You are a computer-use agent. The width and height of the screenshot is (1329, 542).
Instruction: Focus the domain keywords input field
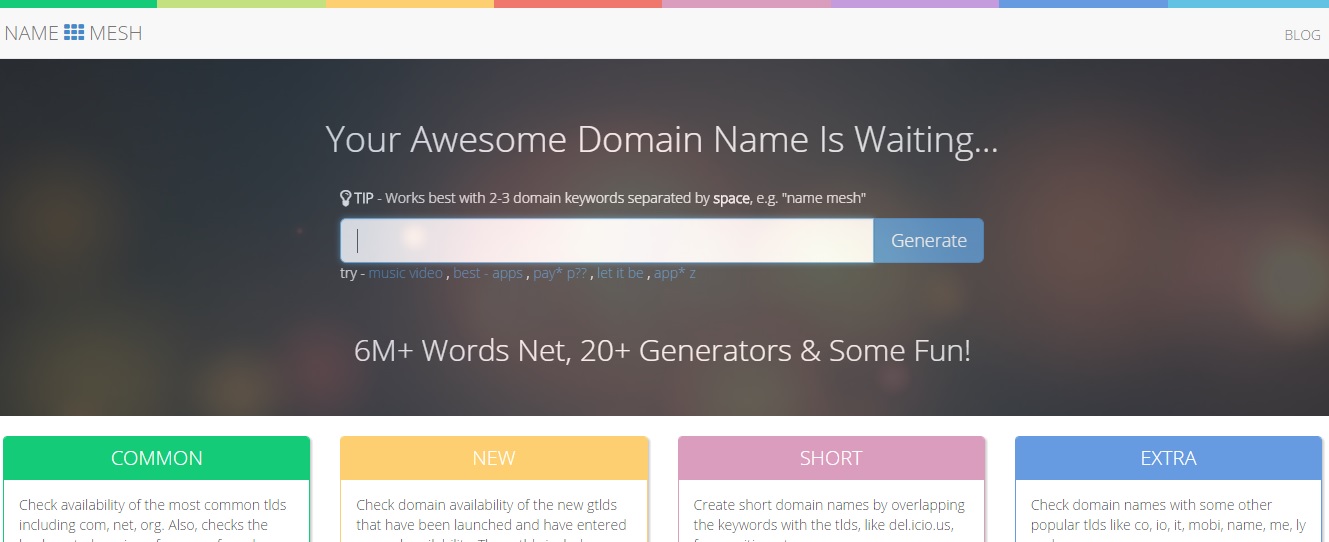click(x=606, y=241)
